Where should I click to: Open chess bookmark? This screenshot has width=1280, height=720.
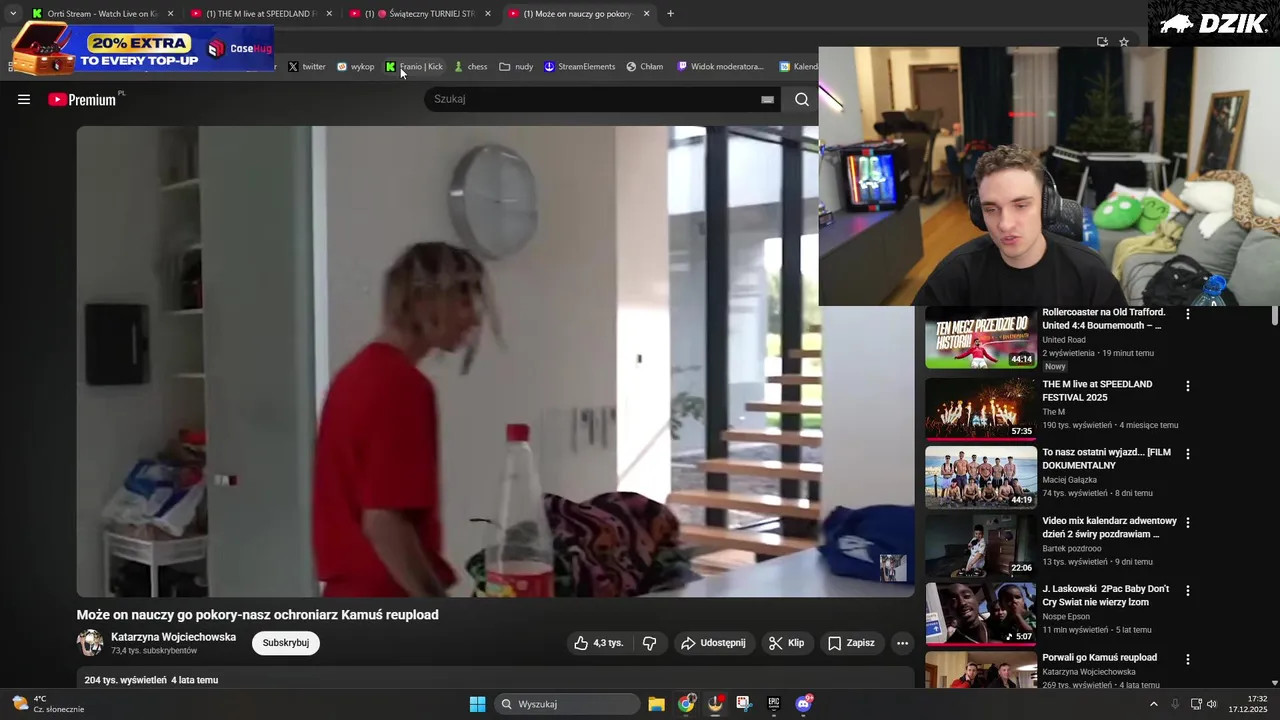(470, 67)
